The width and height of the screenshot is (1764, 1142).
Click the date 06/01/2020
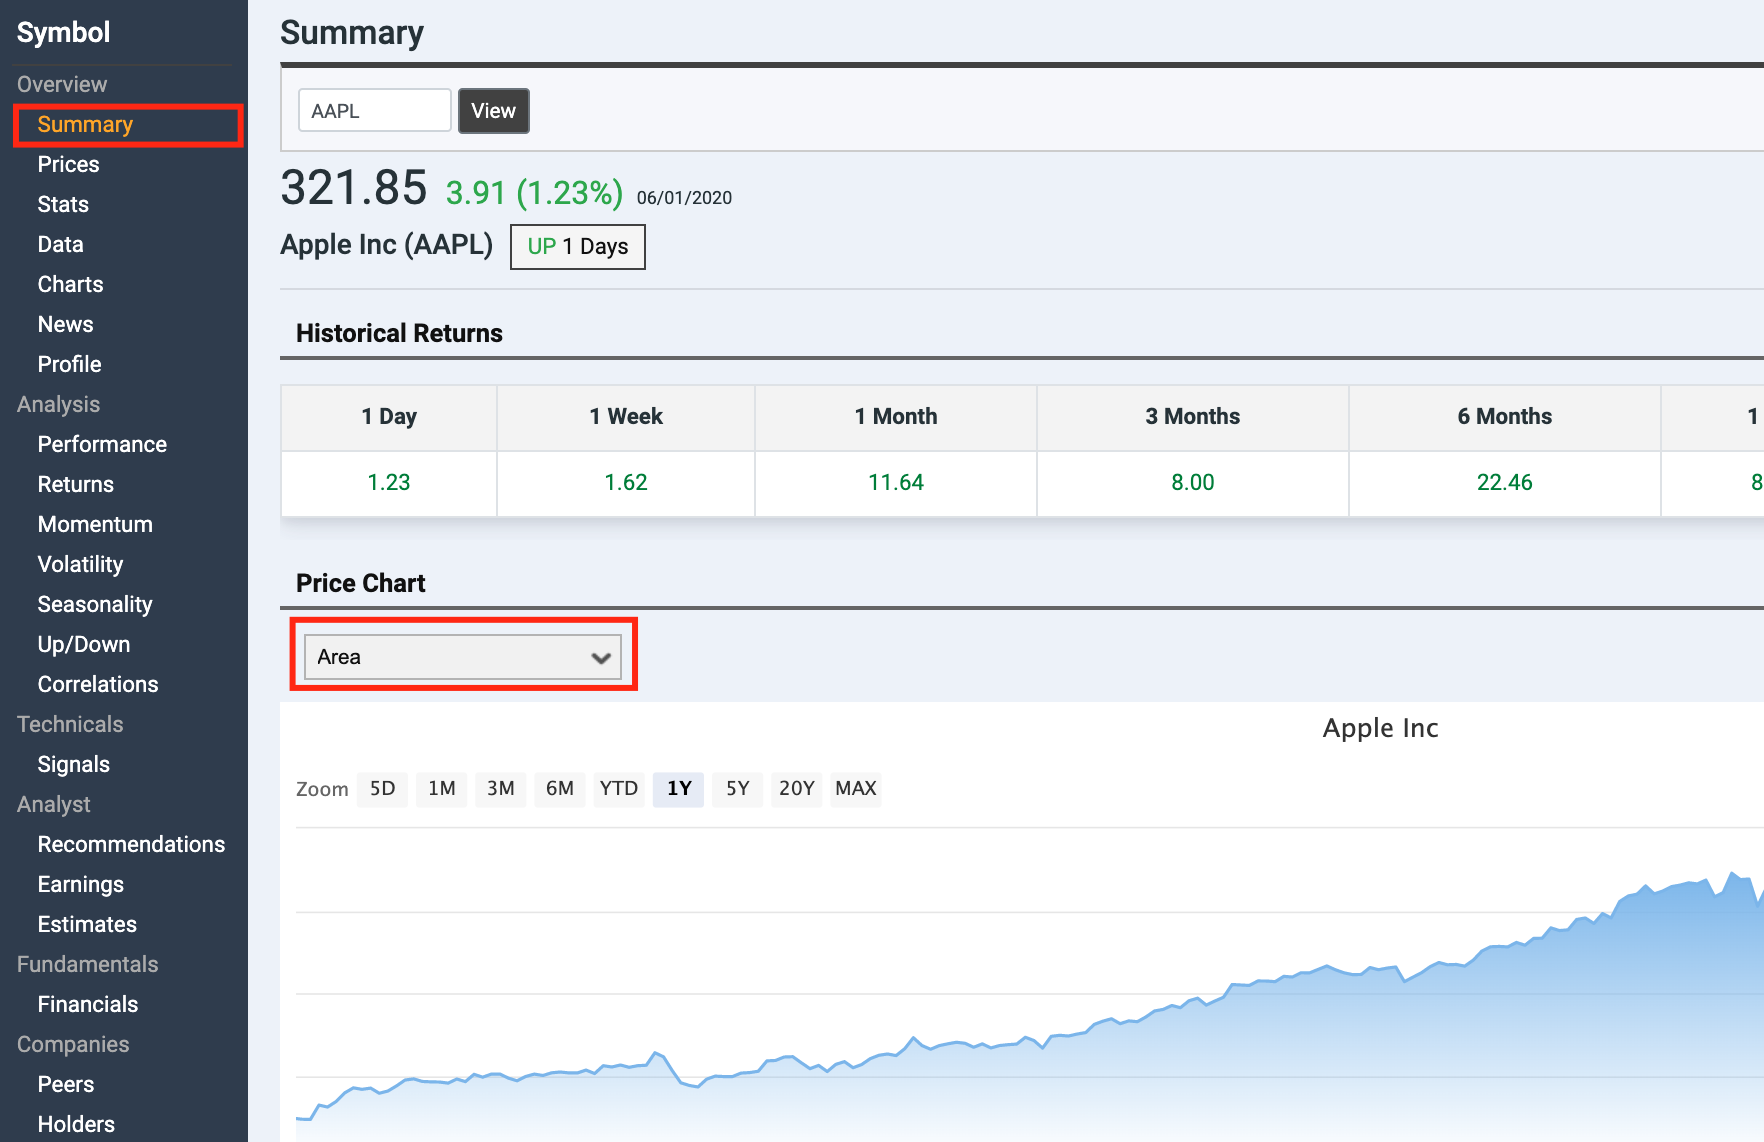(x=684, y=198)
